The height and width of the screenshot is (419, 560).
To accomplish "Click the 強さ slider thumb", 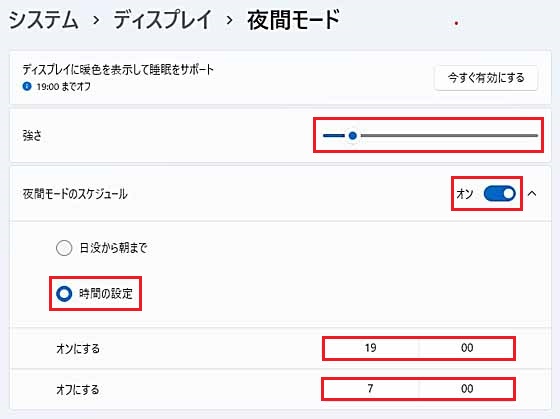I will [352, 136].
